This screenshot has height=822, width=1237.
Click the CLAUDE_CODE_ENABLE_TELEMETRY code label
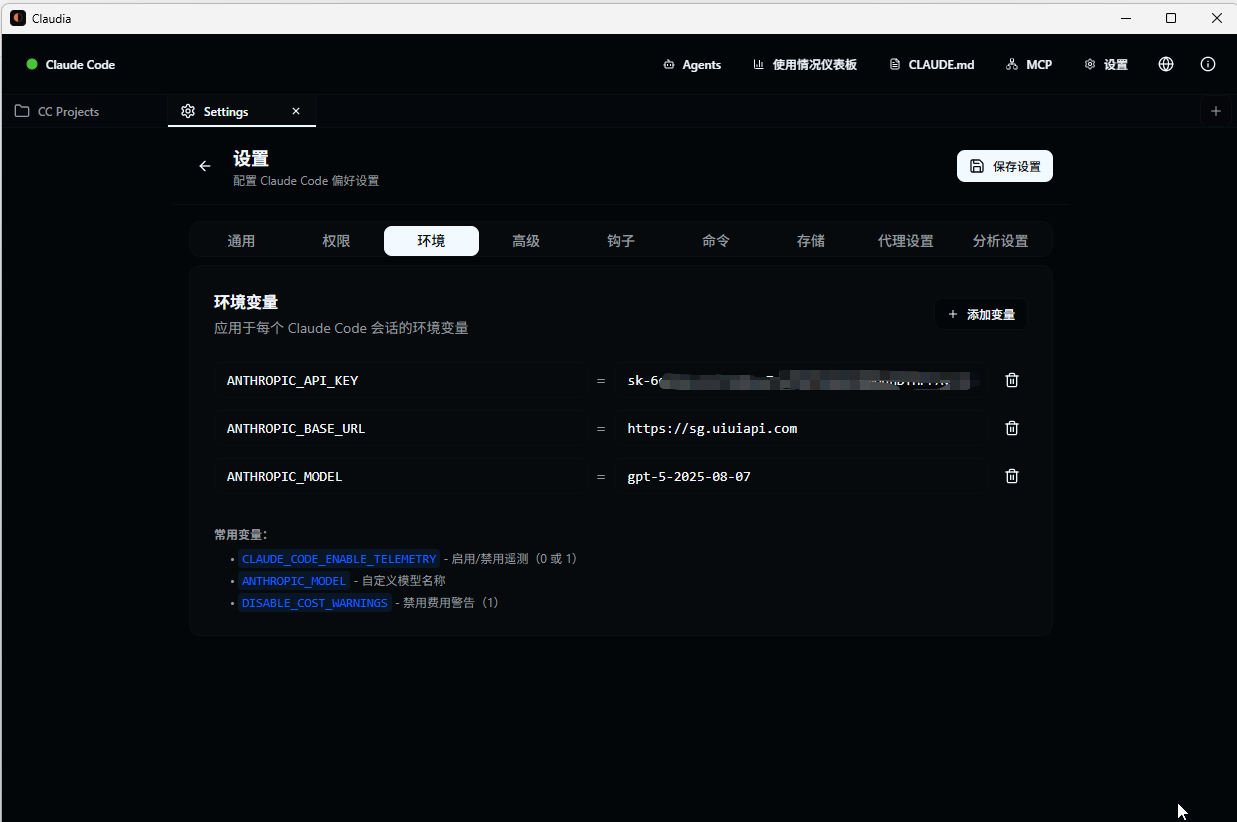(x=339, y=559)
